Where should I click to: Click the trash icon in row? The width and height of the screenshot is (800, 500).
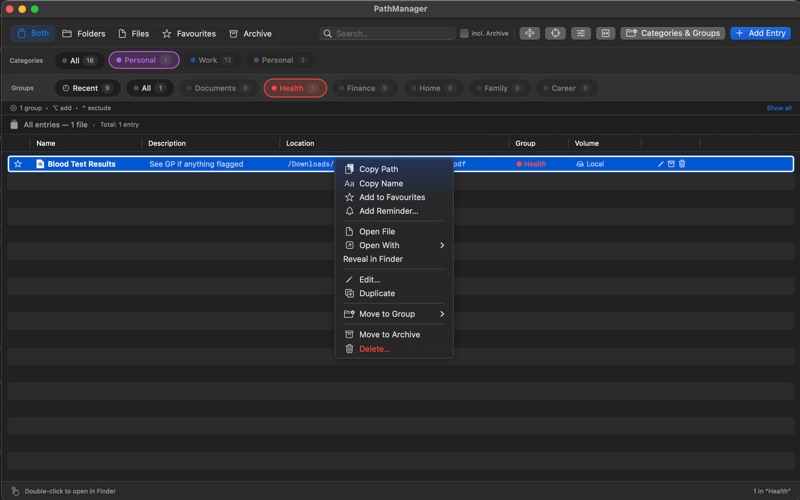click(682, 164)
